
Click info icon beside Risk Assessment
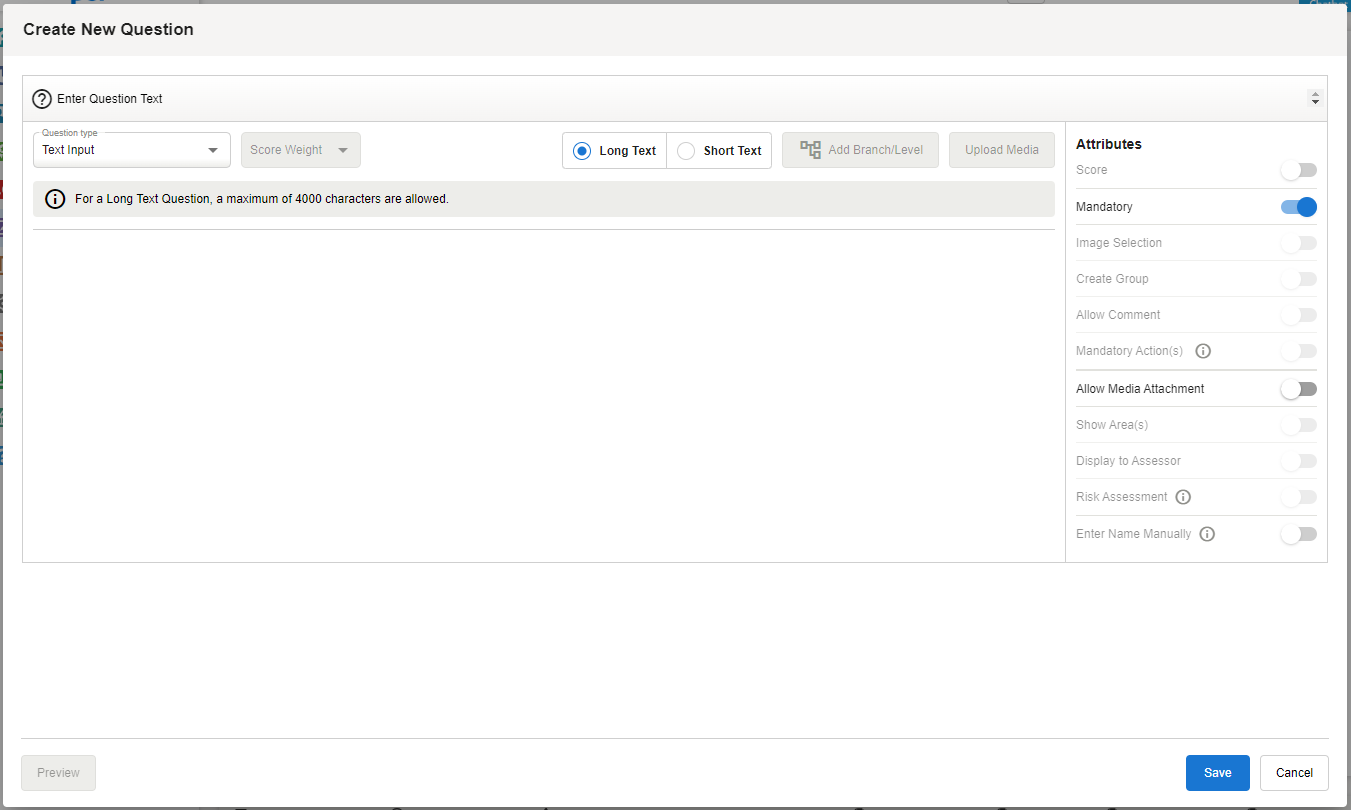tap(1183, 497)
